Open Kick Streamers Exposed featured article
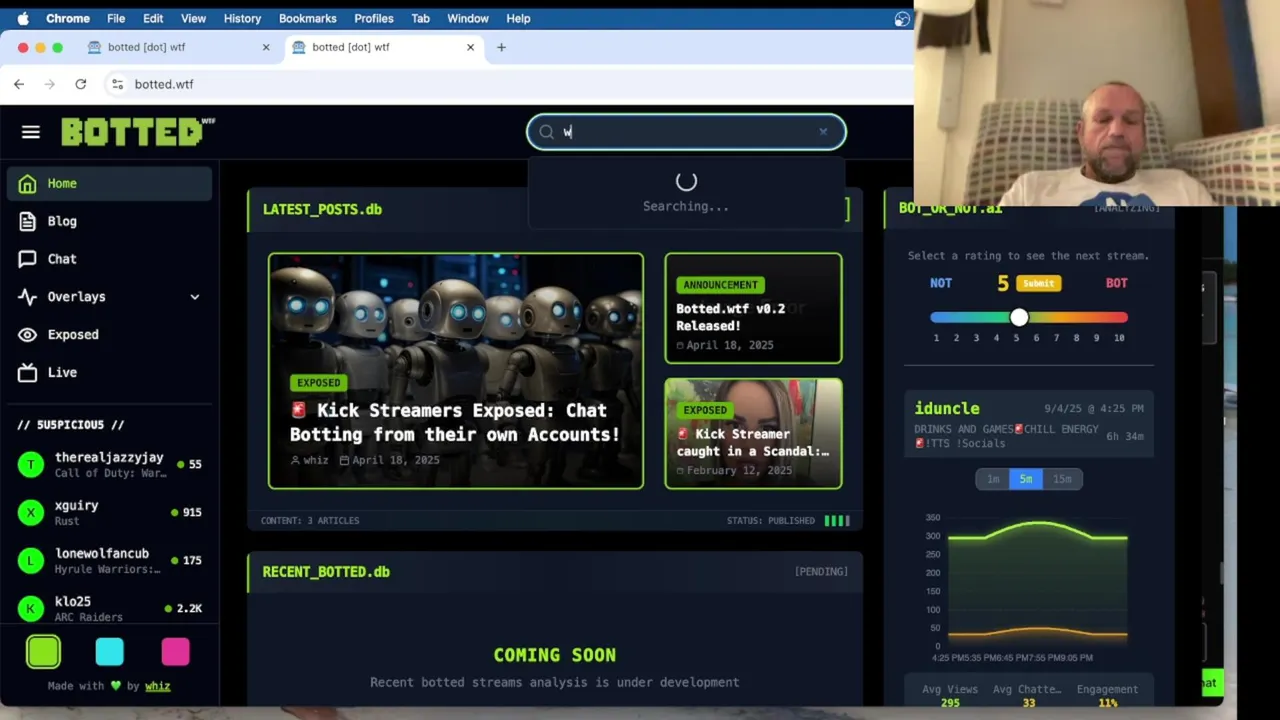The height and width of the screenshot is (720, 1280). click(456, 371)
